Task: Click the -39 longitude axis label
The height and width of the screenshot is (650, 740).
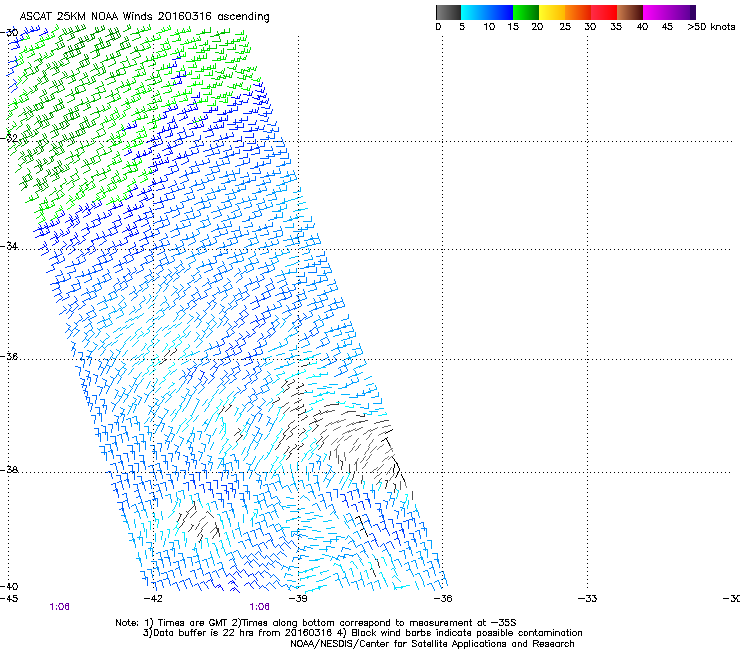Action: tap(298, 599)
